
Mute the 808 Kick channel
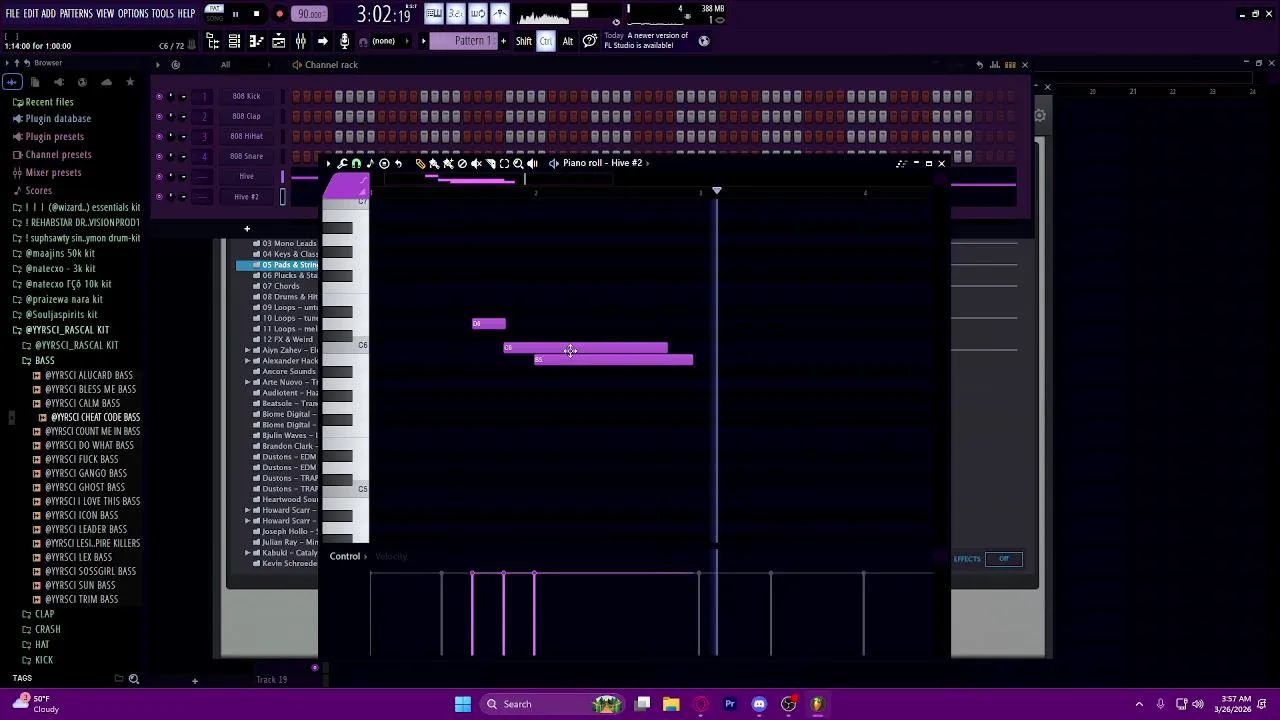pyautogui.click(x=159, y=96)
